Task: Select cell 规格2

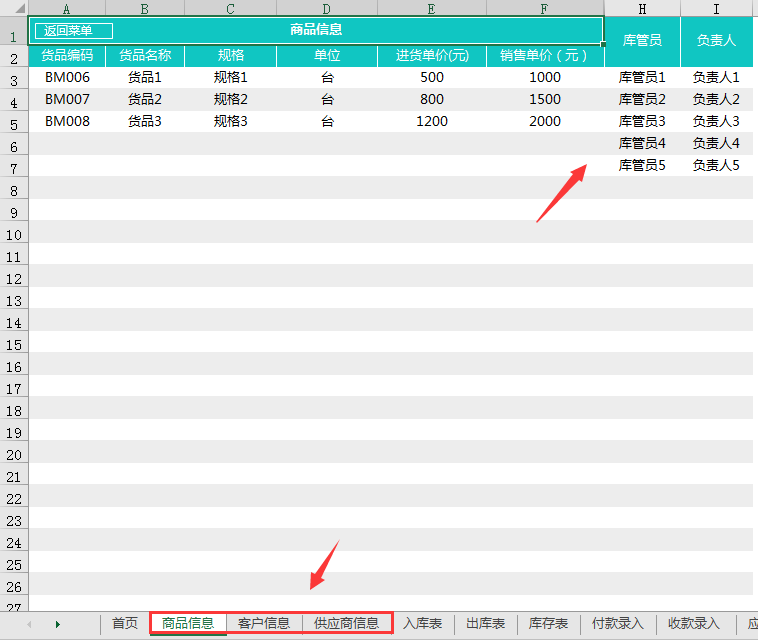Action: 231,100
